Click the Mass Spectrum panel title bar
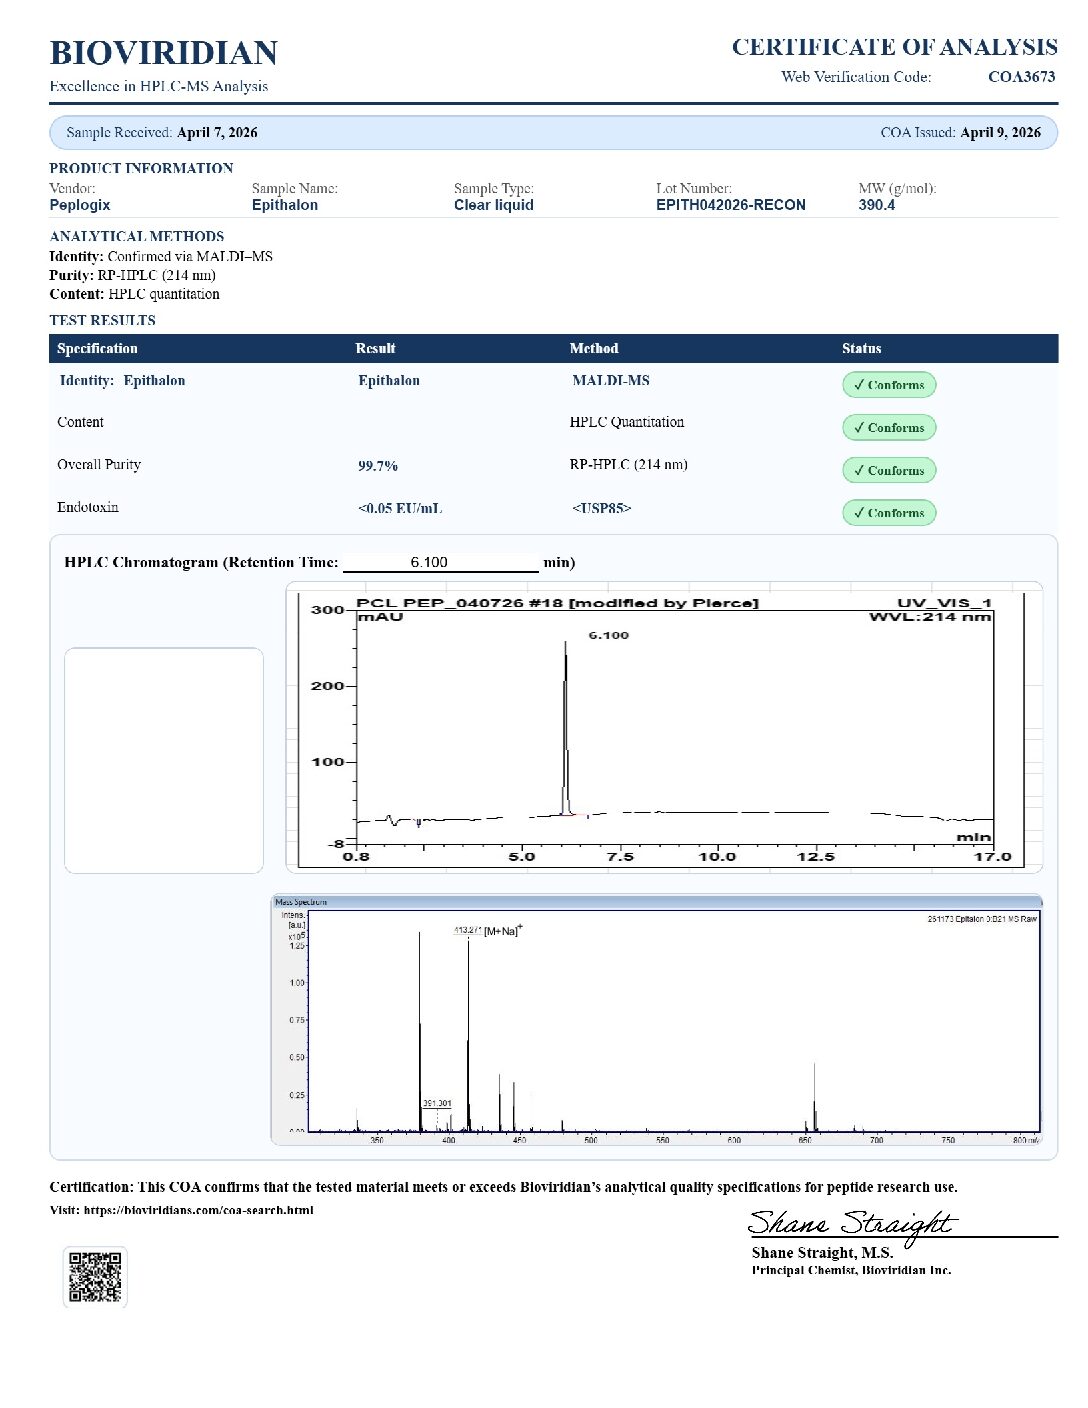Viewport: 1088px width, 1408px height. click(657, 902)
